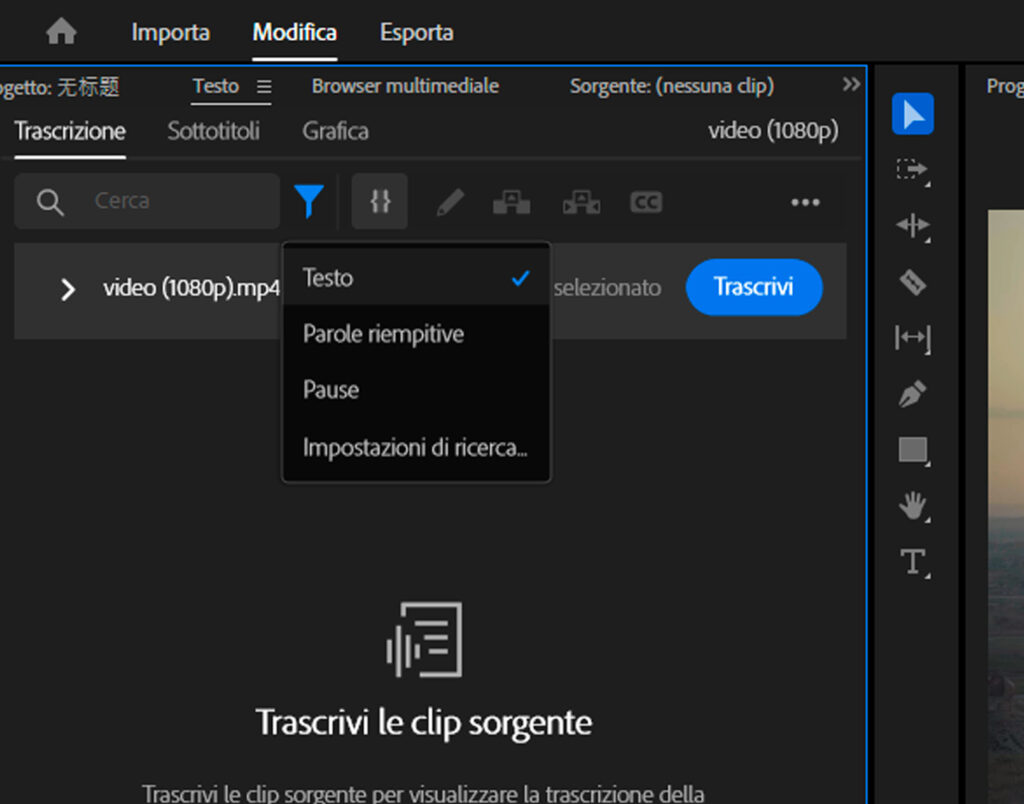The height and width of the screenshot is (804, 1024).
Task: Switch to the Browser multimediale panel
Action: tap(404, 86)
